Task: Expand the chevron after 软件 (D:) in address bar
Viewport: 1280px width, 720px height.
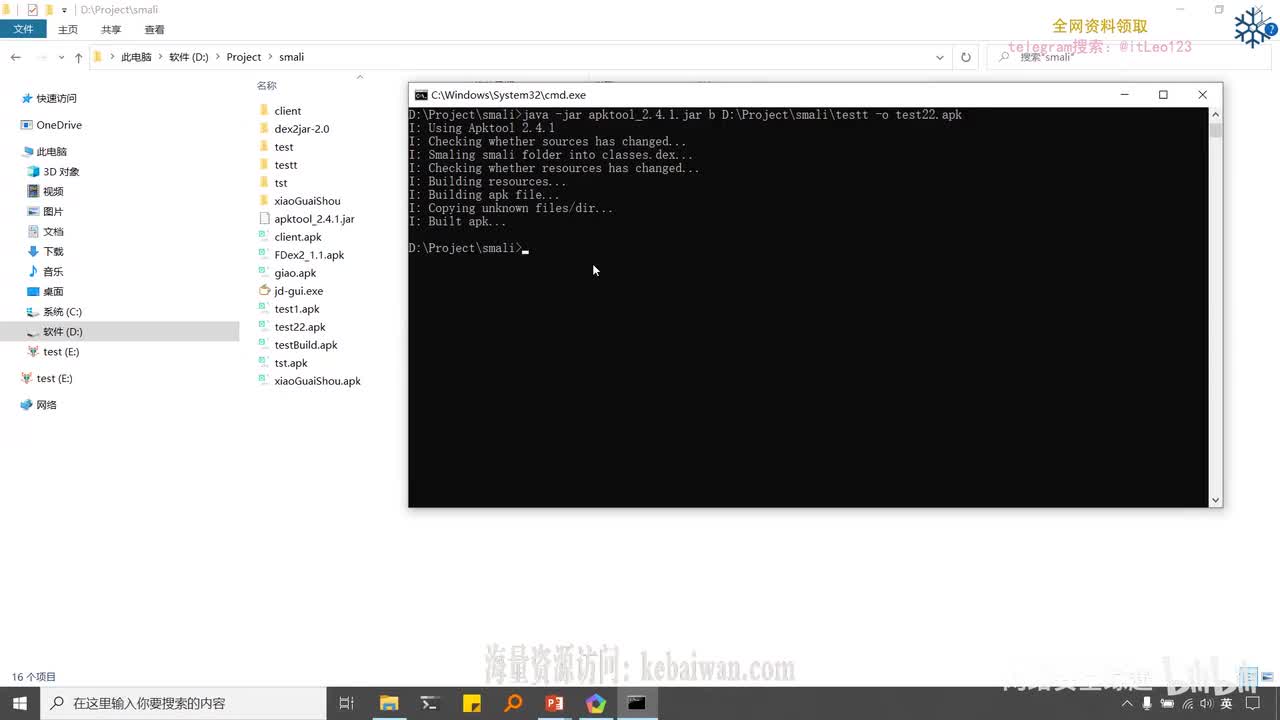Action: [x=217, y=57]
